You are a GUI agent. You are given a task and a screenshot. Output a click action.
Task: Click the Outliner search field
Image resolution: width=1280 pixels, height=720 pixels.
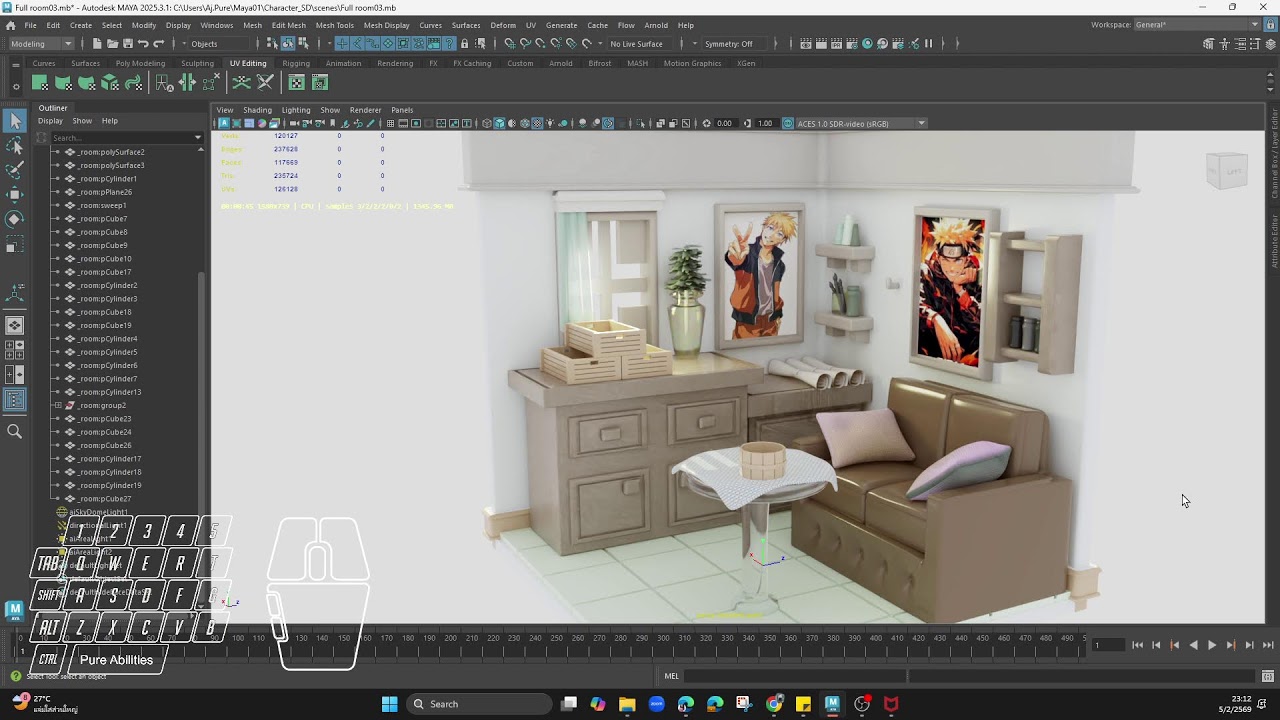click(125, 137)
